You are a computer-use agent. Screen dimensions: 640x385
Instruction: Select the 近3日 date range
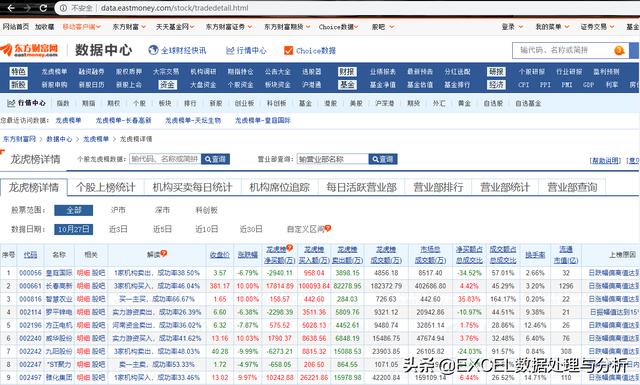click(x=118, y=229)
